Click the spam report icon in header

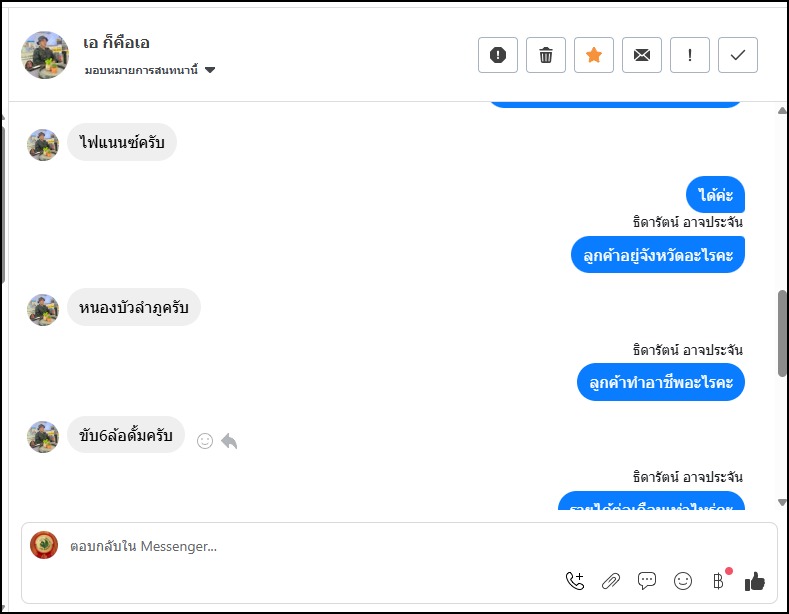click(x=497, y=55)
